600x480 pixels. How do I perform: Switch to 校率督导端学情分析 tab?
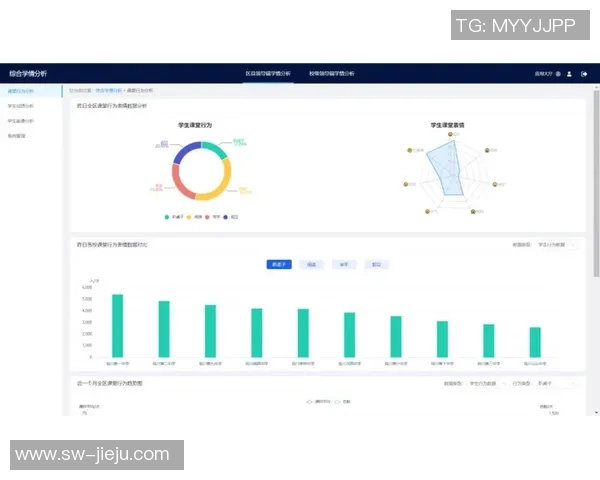click(x=331, y=73)
